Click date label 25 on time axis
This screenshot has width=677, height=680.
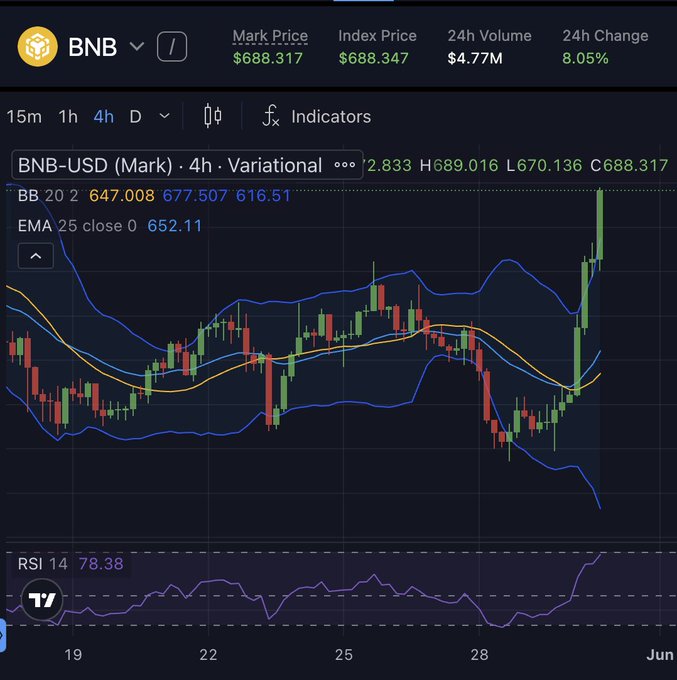point(343,654)
